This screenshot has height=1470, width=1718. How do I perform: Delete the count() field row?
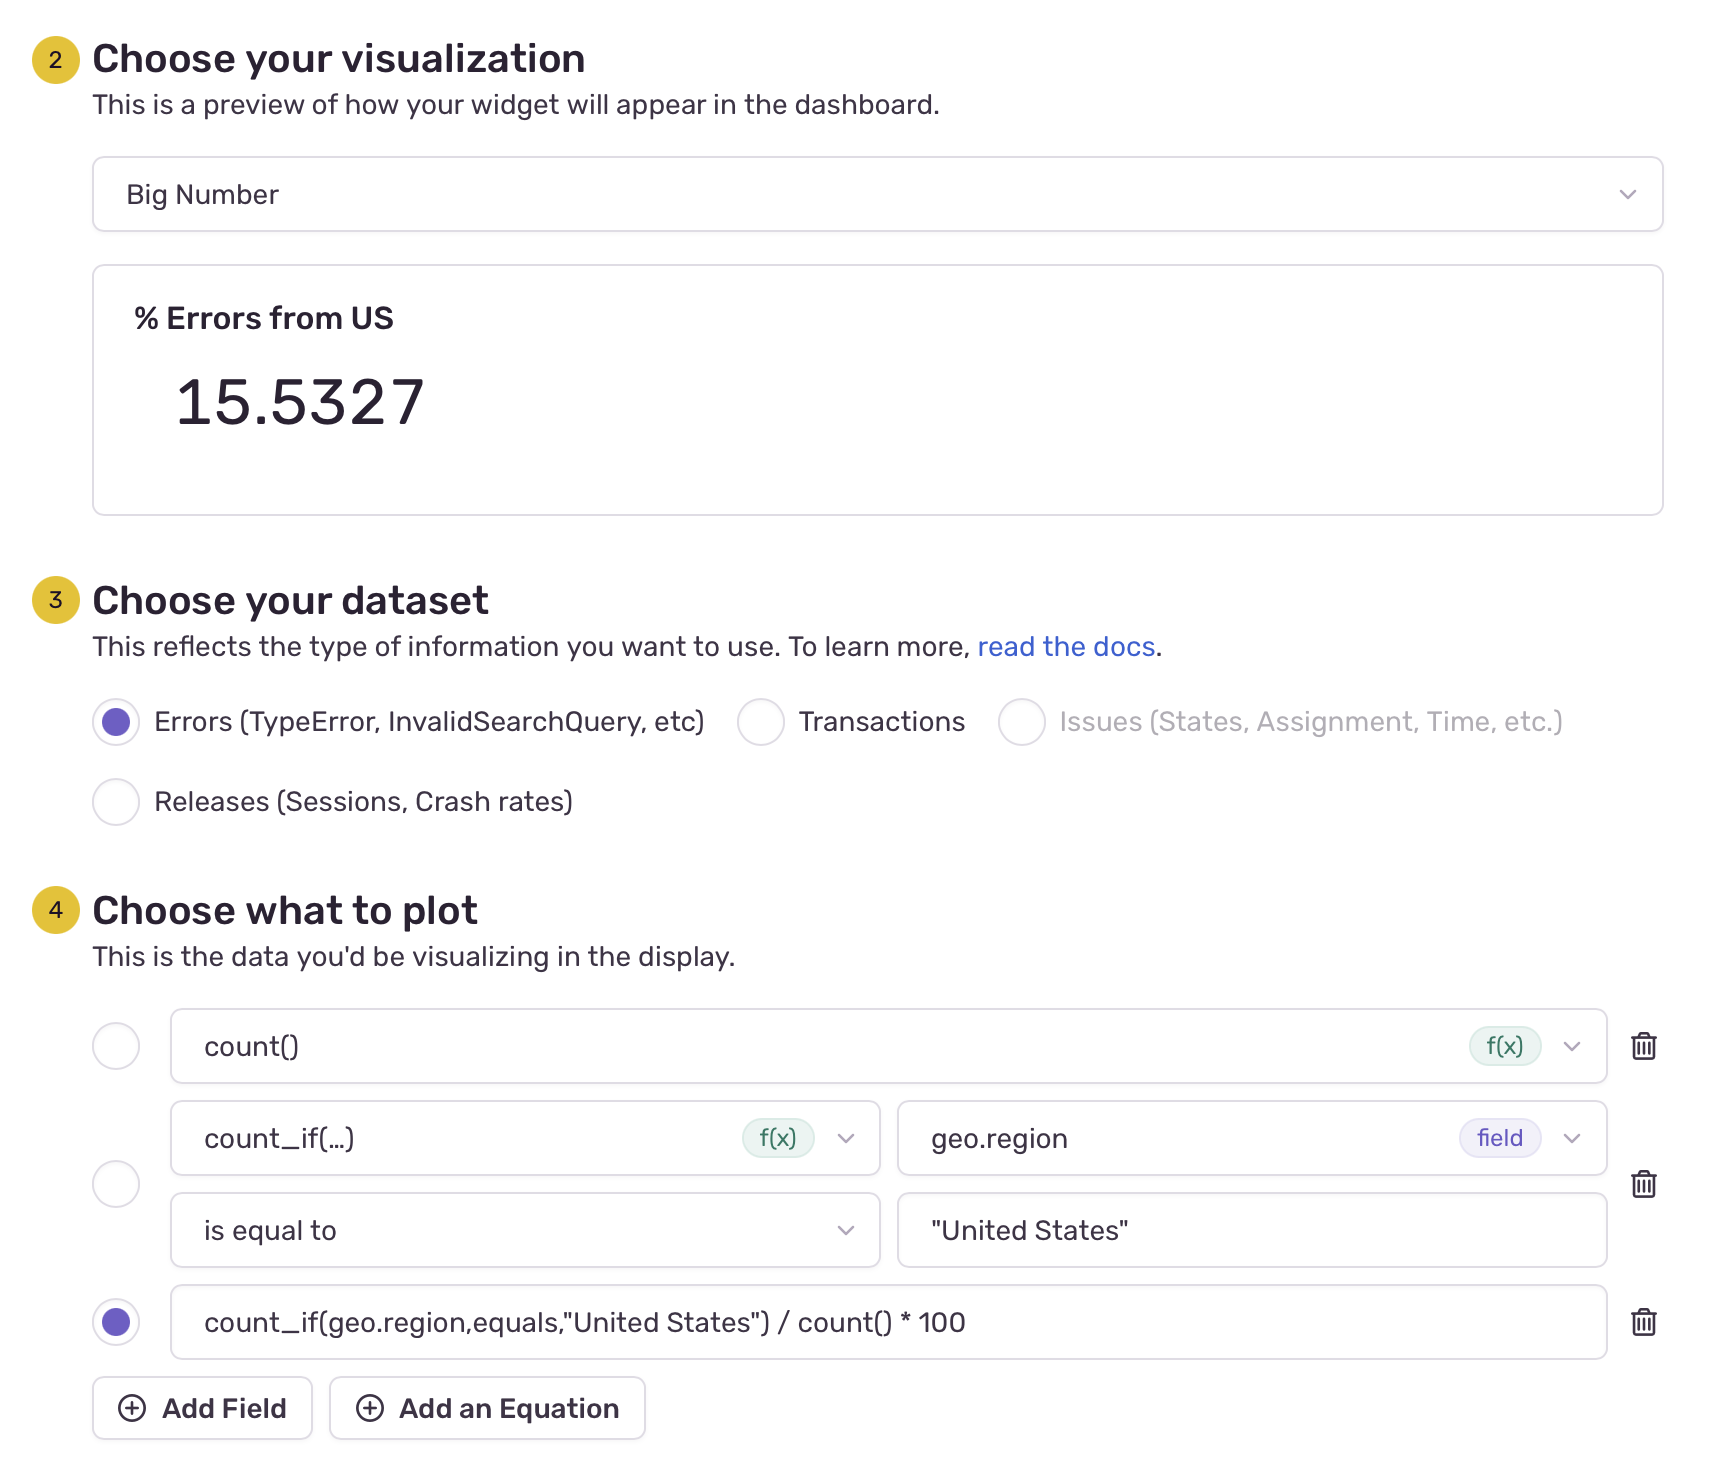point(1643,1046)
